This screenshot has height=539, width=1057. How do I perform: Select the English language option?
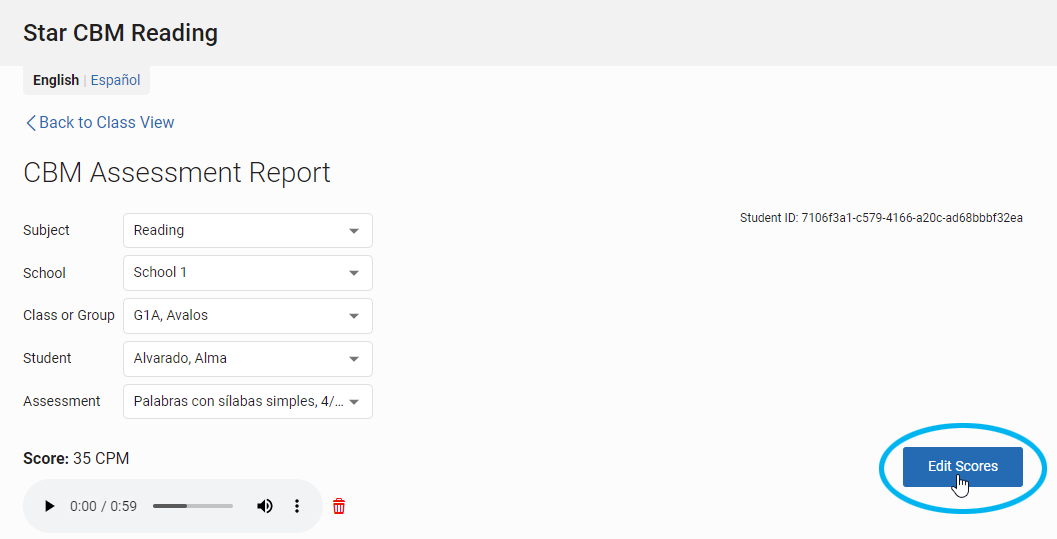point(56,80)
